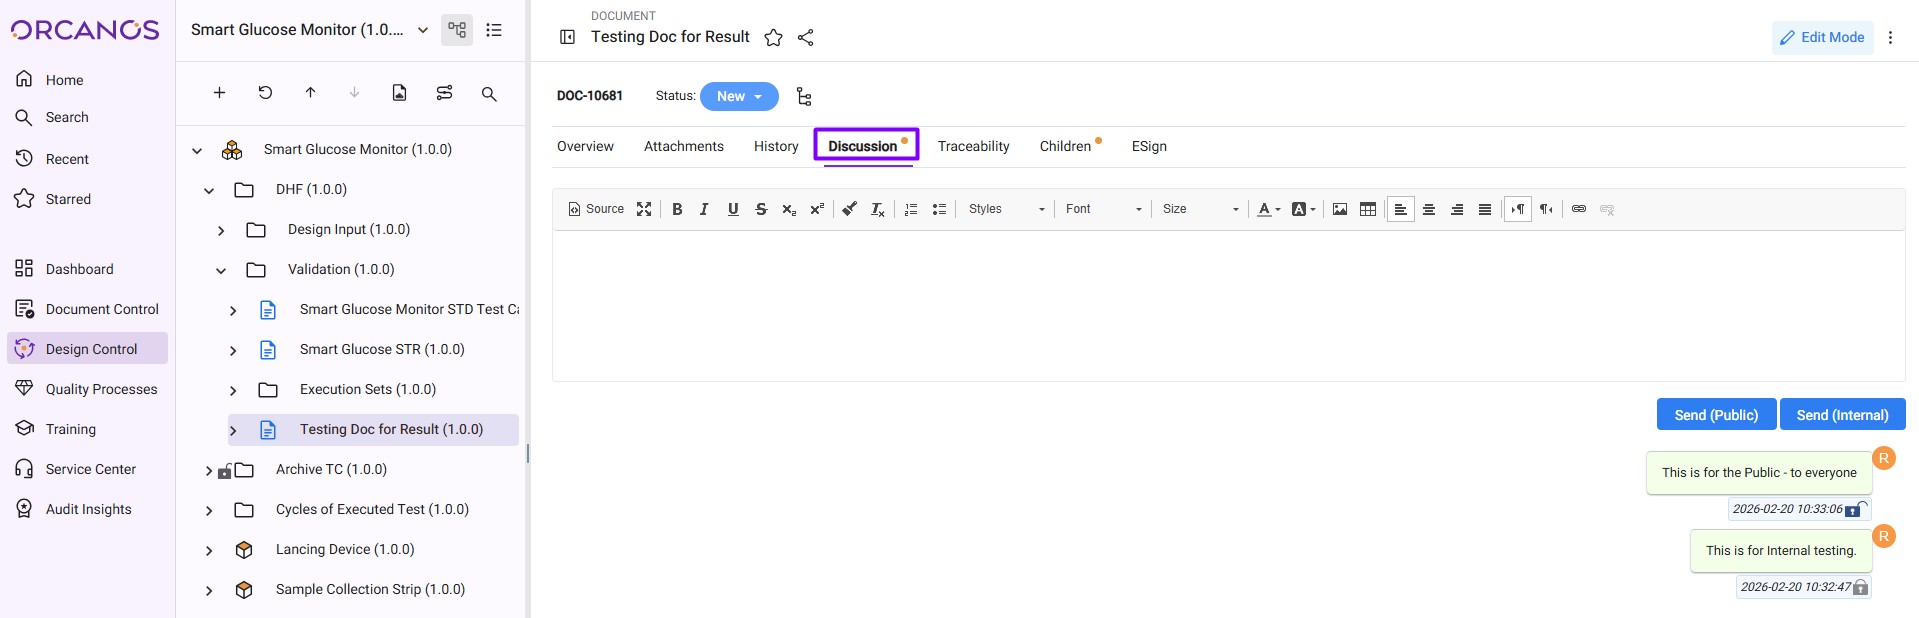Click the refresh icon in tree toolbar

click(265, 93)
